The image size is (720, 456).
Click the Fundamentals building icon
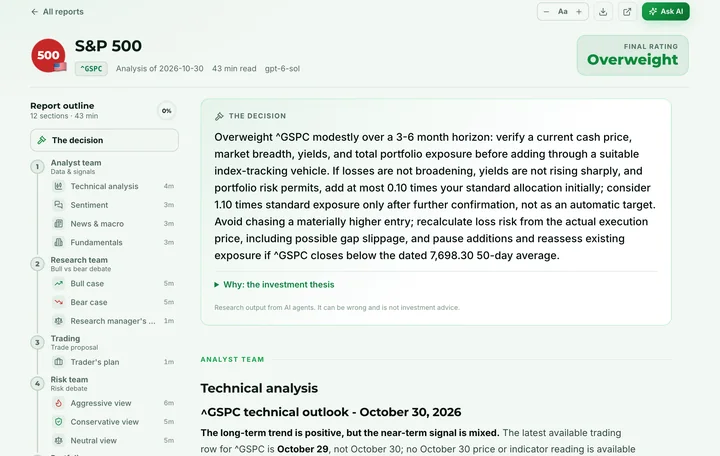(58, 242)
